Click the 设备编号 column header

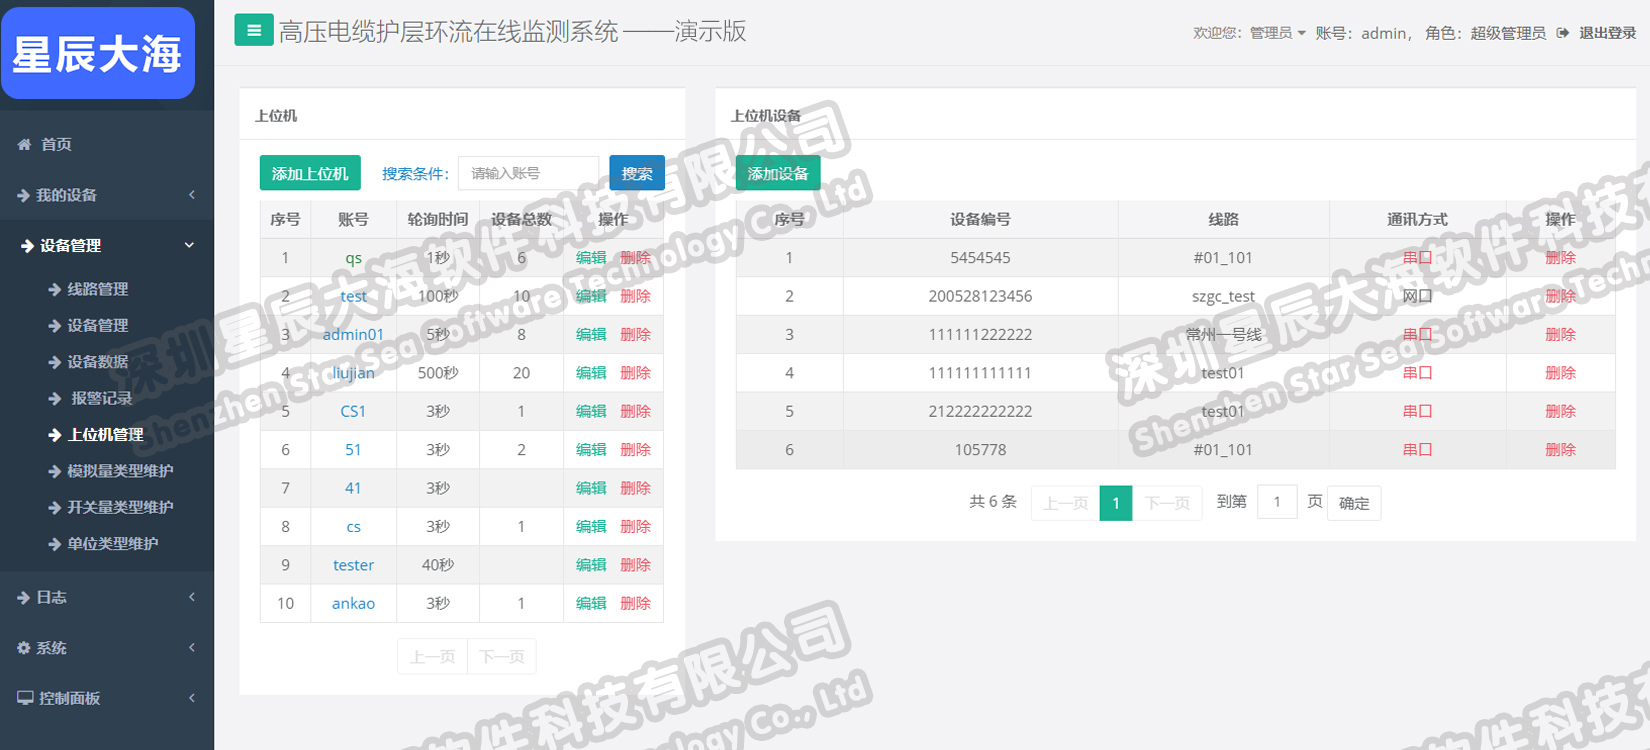[x=980, y=219]
